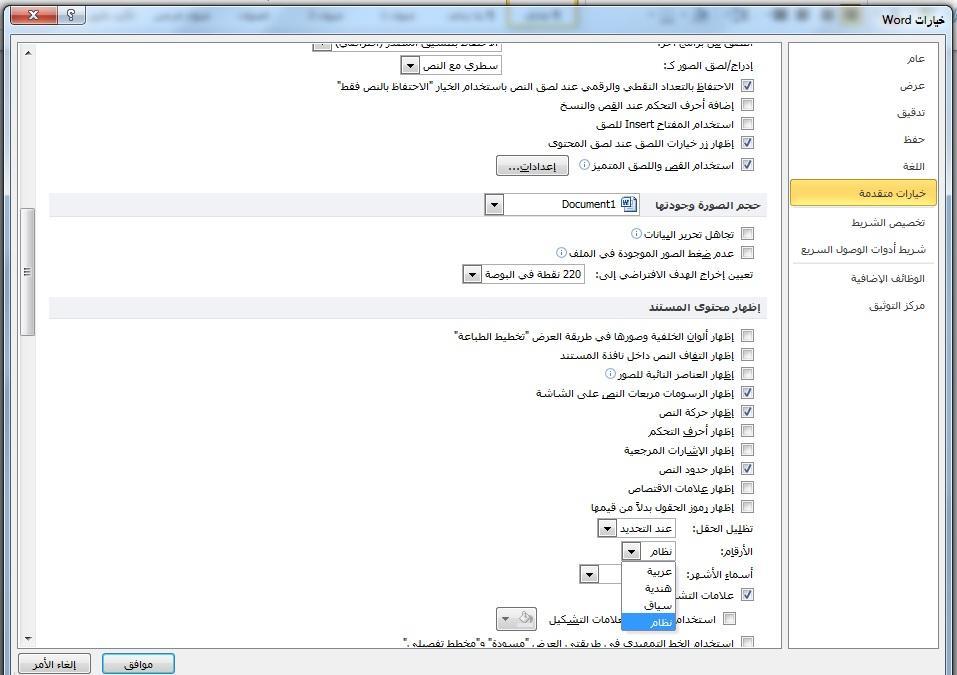Enable إظهار ألوان الخلفية وصورها checkbox

pos(747,336)
